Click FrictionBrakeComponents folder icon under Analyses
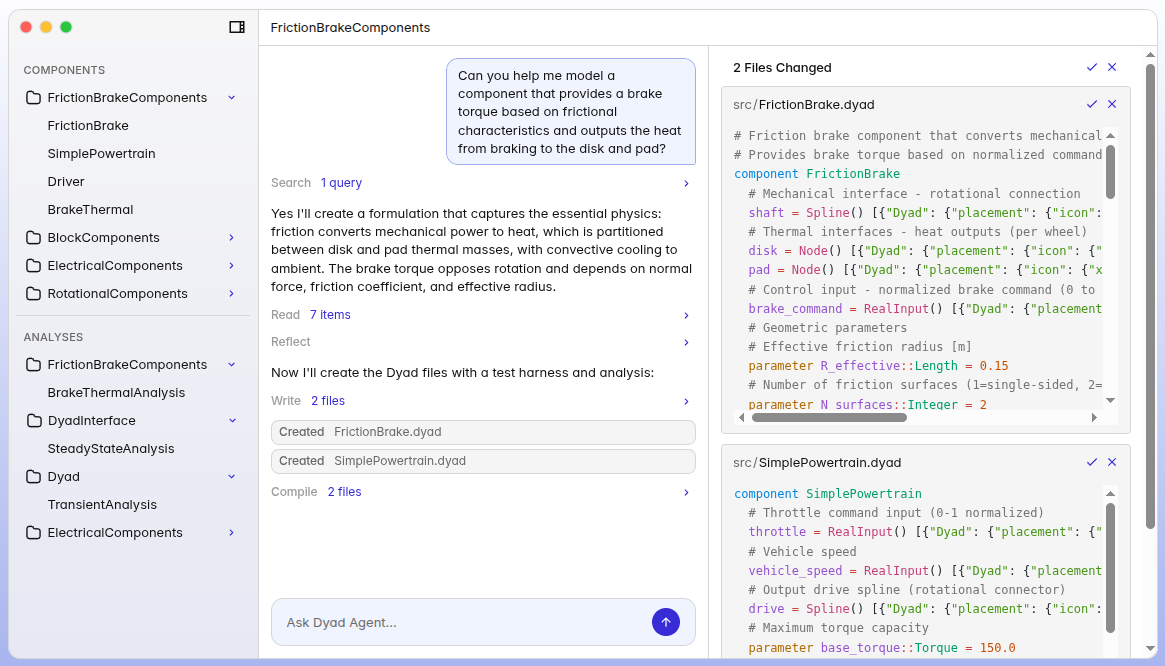This screenshot has height=666, width=1165. click(x=33, y=364)
